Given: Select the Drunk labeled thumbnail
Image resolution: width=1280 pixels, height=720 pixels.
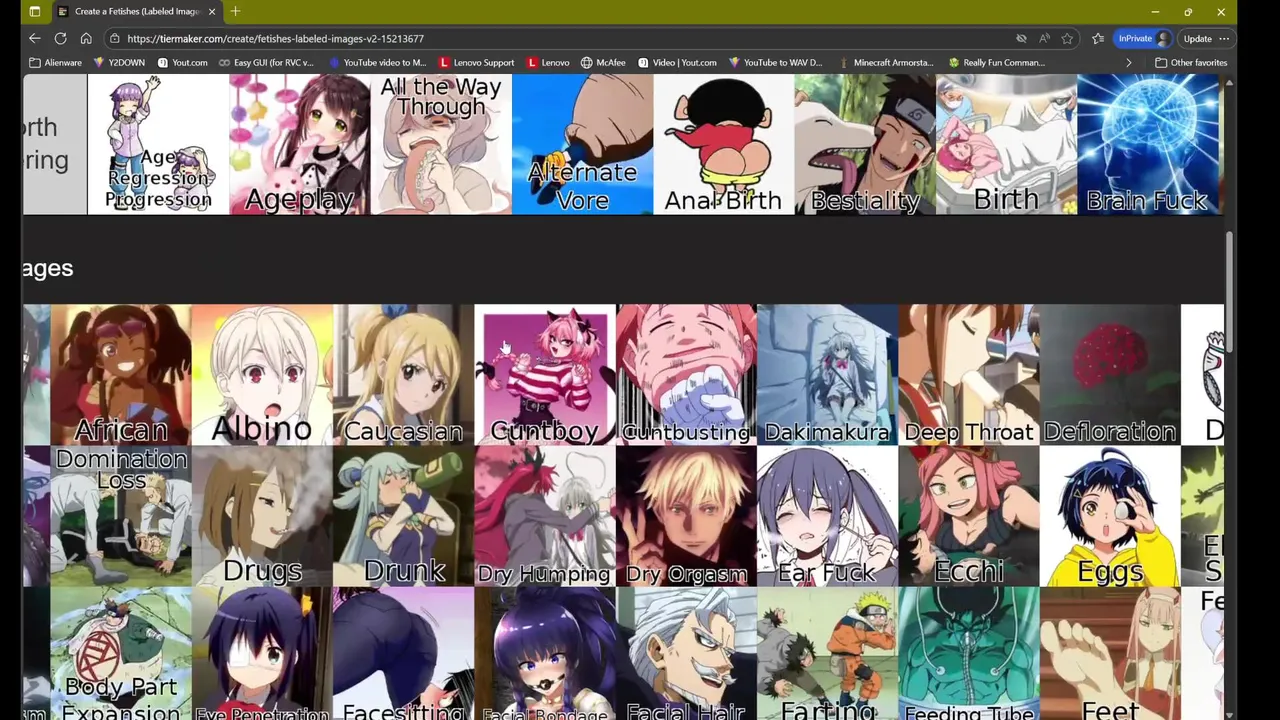Looking at the screenshot, I should point(403,515).
